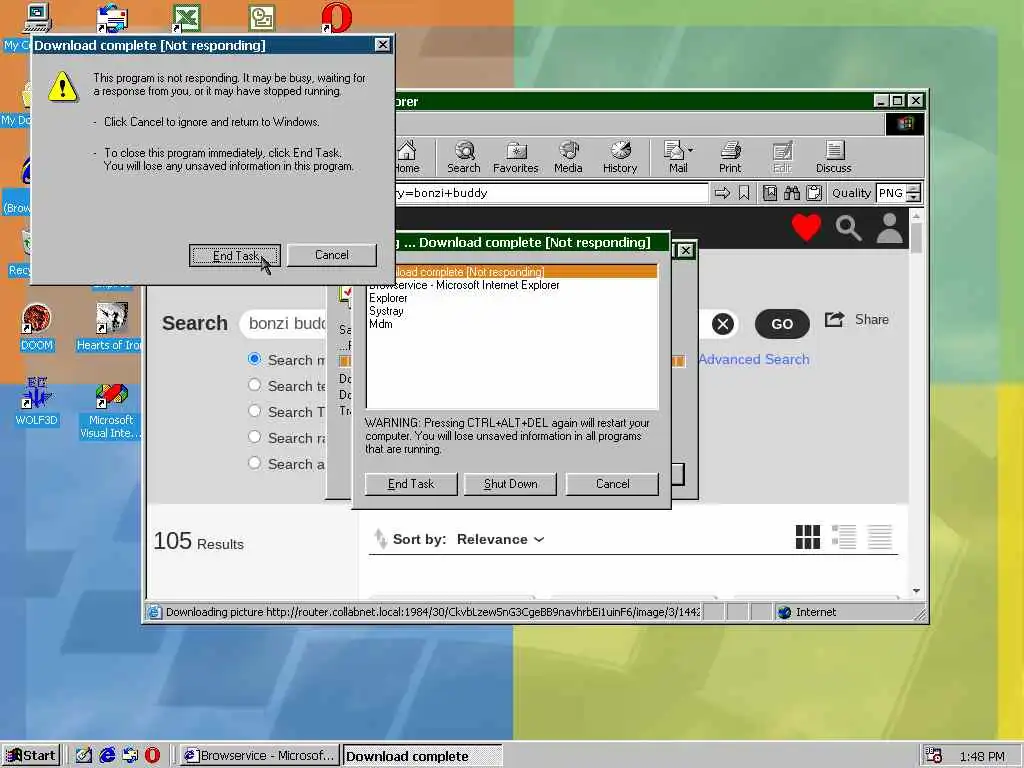Switch to grid view of results

pyautogui.click(x=808, y=537)
